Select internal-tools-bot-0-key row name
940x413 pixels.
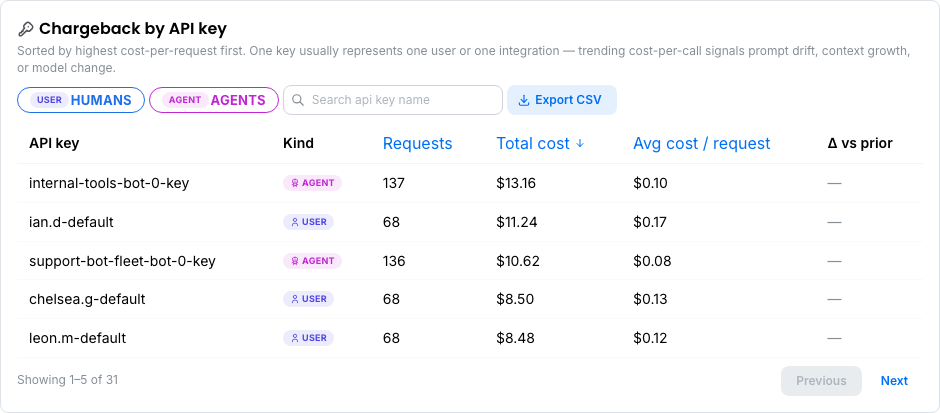pos(109,183)
